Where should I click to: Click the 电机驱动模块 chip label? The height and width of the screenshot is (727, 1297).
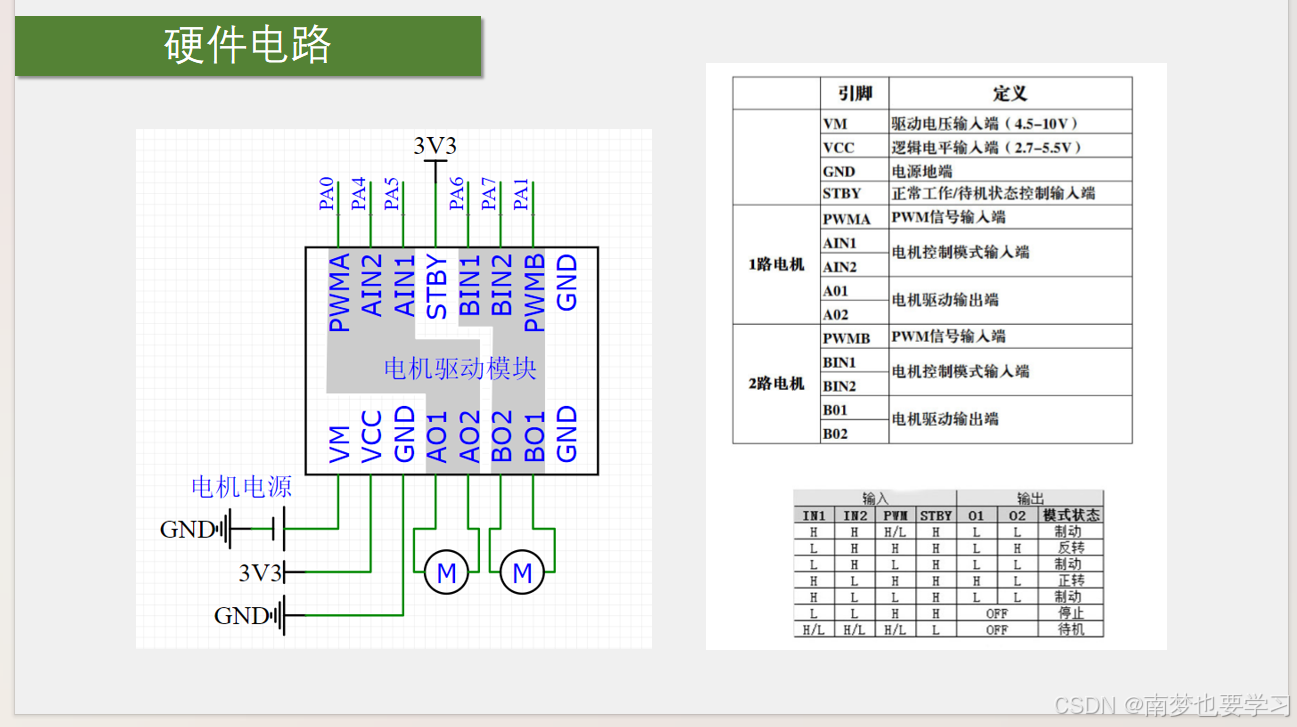tap(460, 368)
